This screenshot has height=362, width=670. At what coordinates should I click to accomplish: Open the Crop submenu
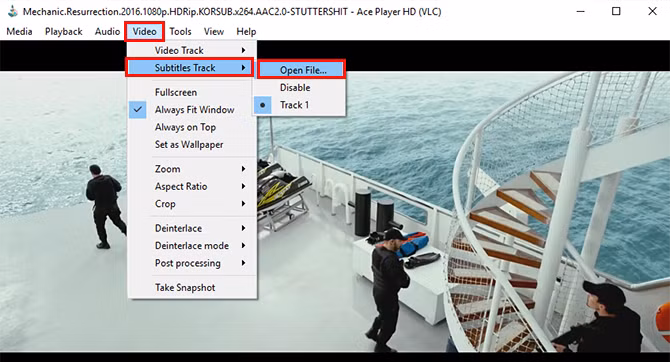[192, 204]
